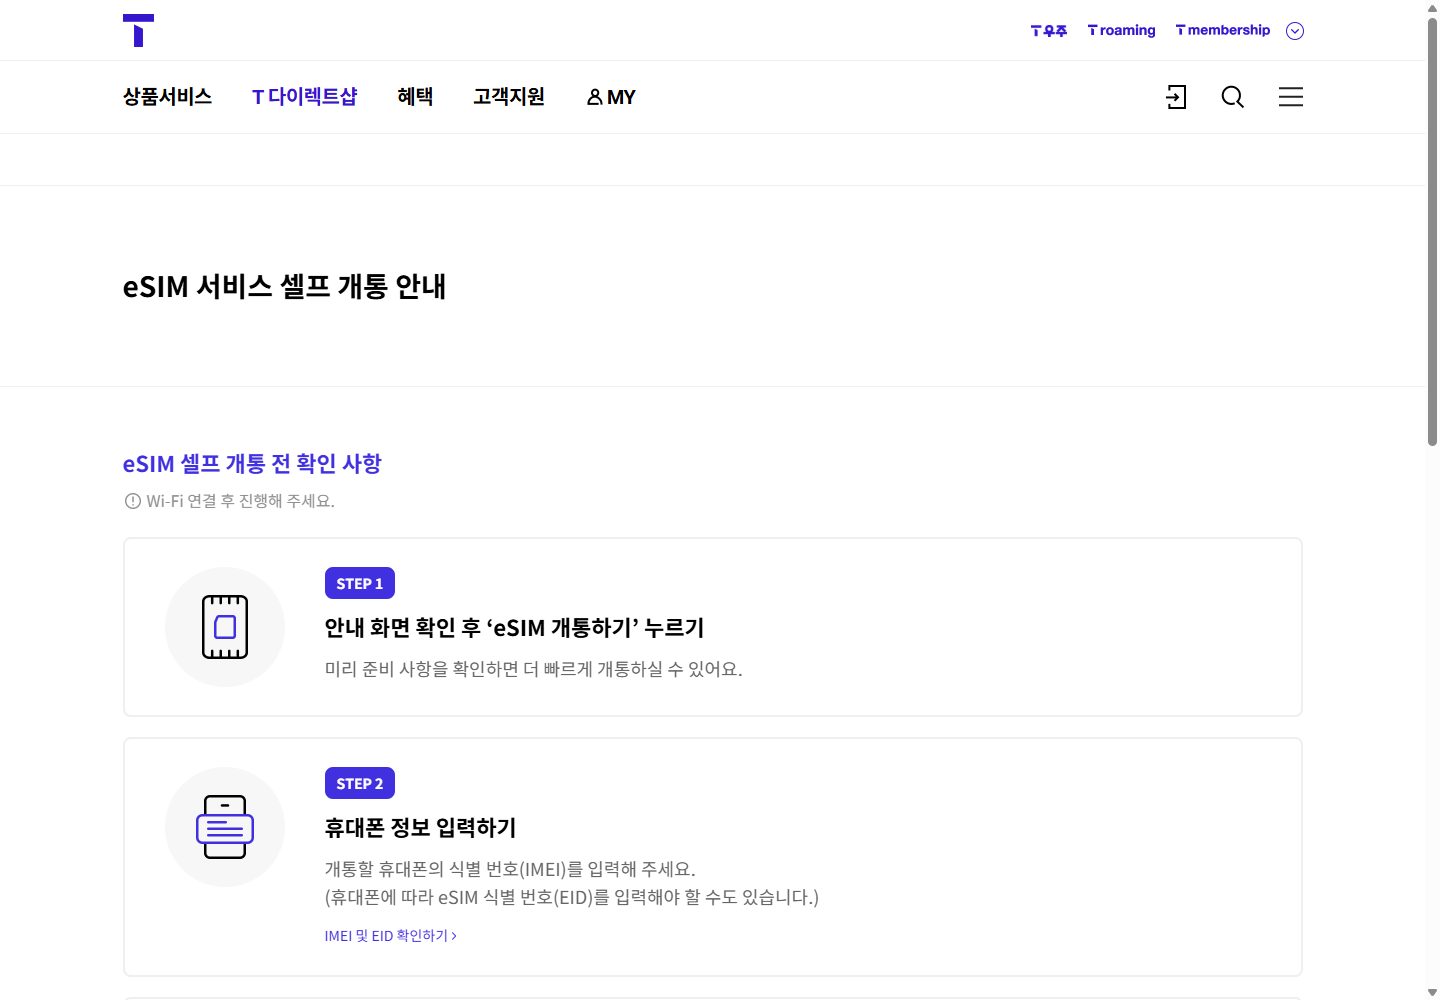Image resolution: width=1440 pixels, height=1000 pixels.
Task: Open the T 다이렉트샵 menu
Action: (x=305, y=97)
